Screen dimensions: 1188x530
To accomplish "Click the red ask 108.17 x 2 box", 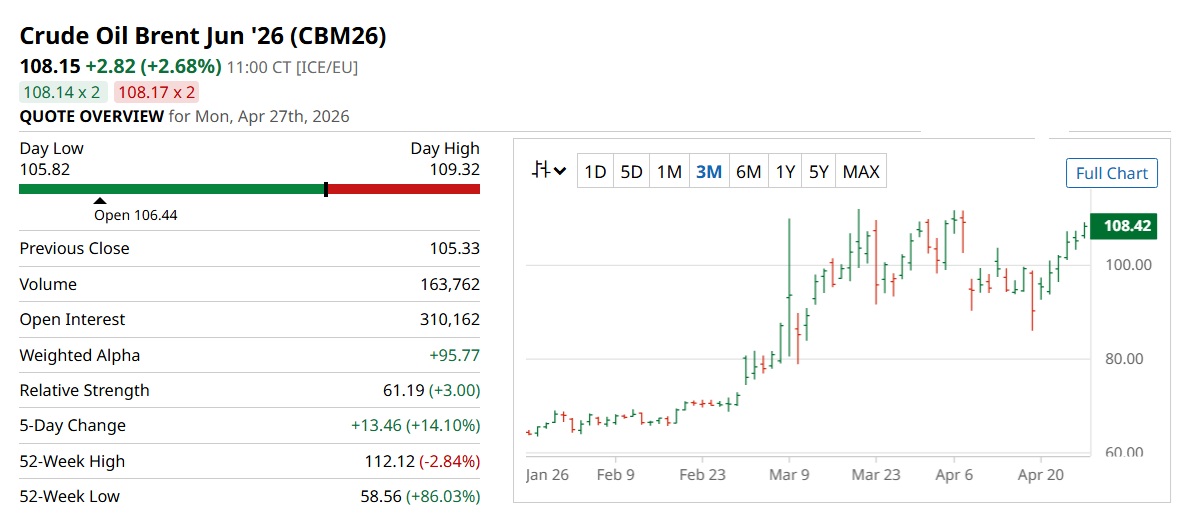I will [157, 92].
